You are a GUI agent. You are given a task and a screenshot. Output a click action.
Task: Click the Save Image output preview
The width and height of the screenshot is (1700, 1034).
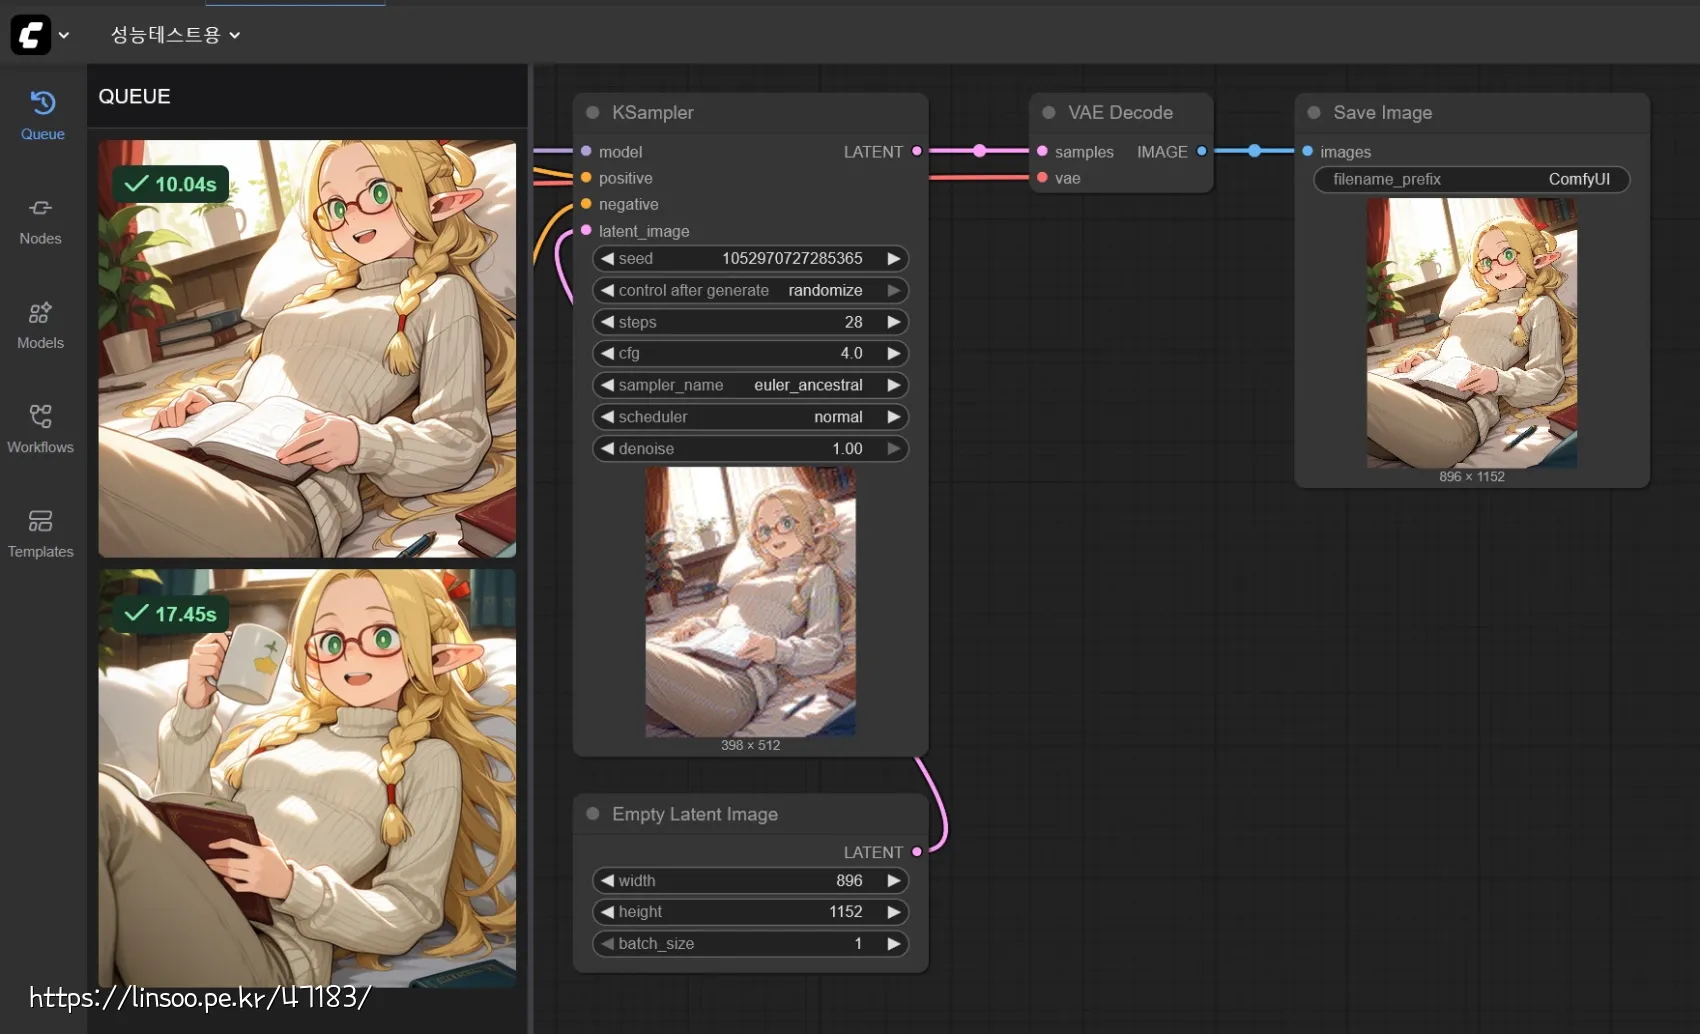(1471, 333)
